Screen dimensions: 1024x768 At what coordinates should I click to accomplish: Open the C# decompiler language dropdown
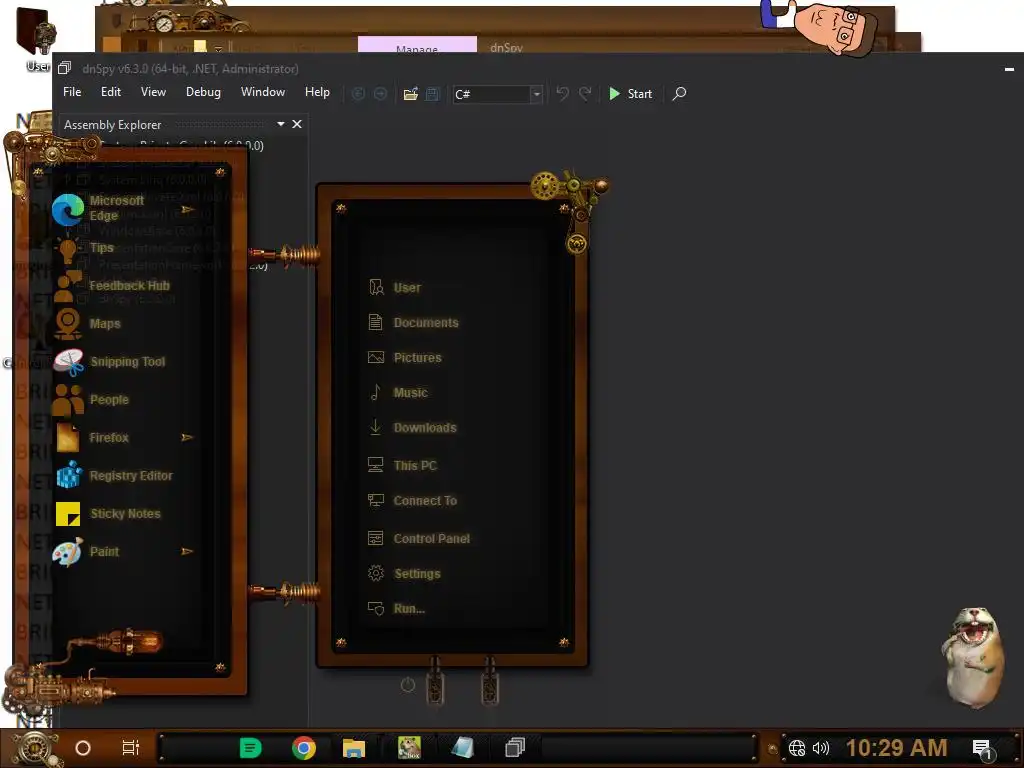click(x=498, y=94)
